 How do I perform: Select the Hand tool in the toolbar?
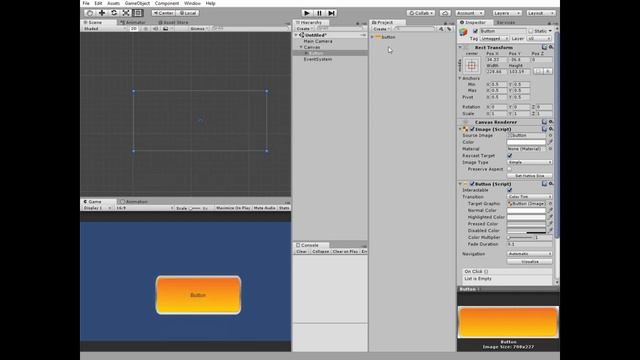click(90, 13)
